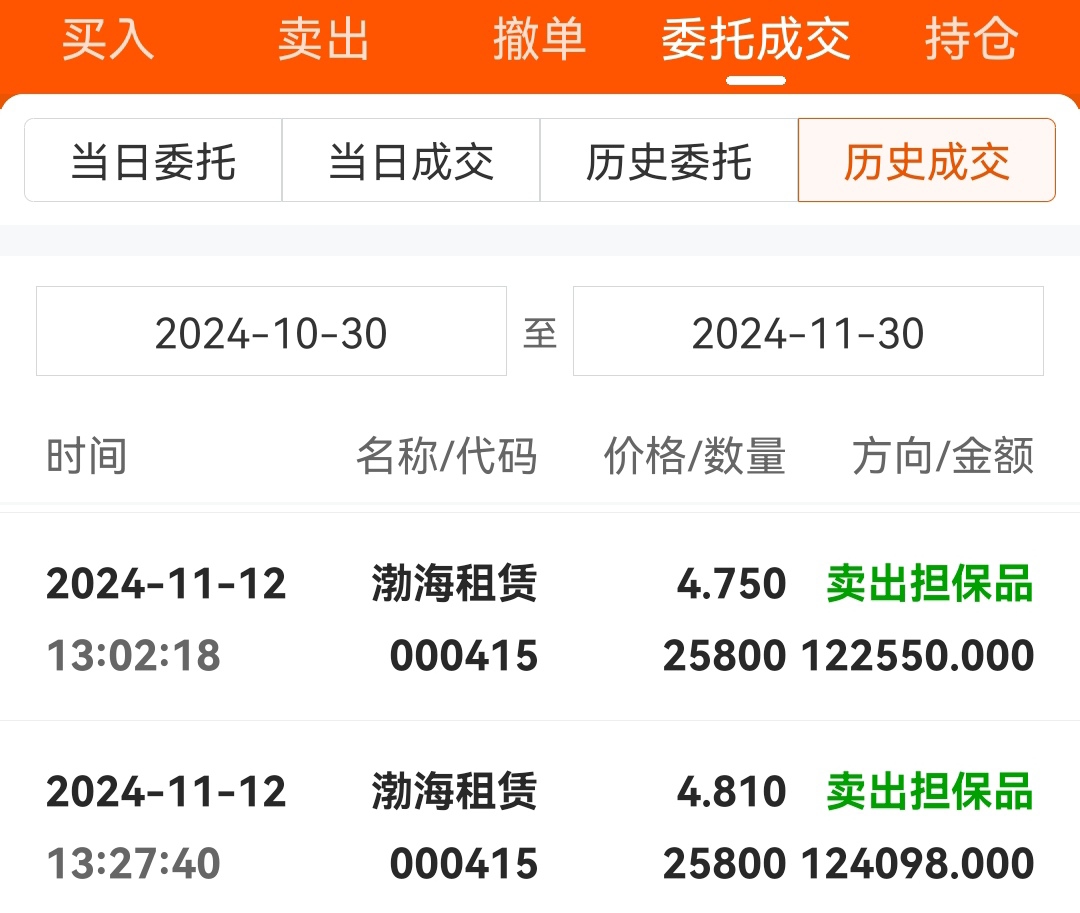Open the 卖出 tab

point(324,39)
